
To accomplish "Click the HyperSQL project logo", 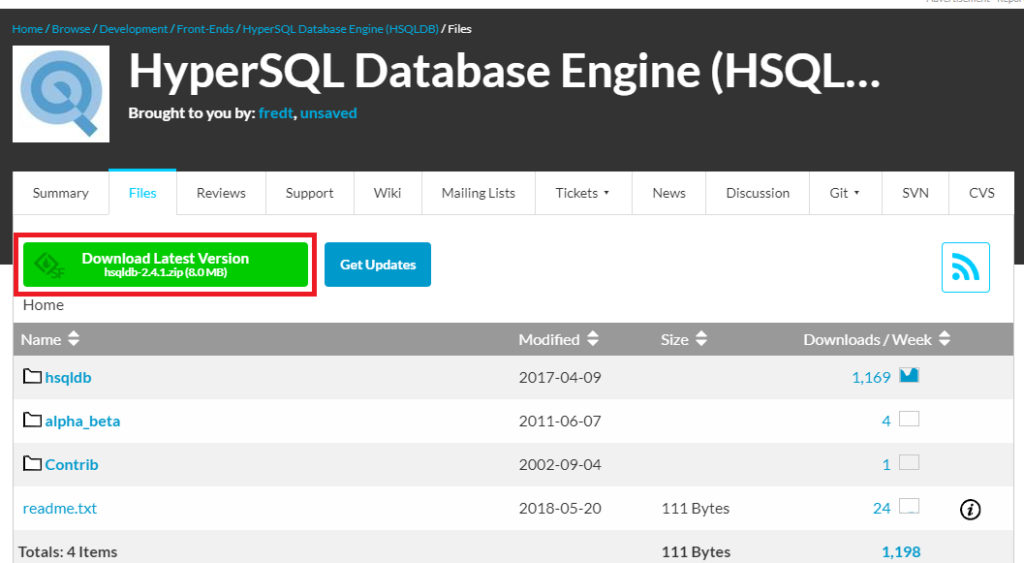I will click(x=61, y=94).
